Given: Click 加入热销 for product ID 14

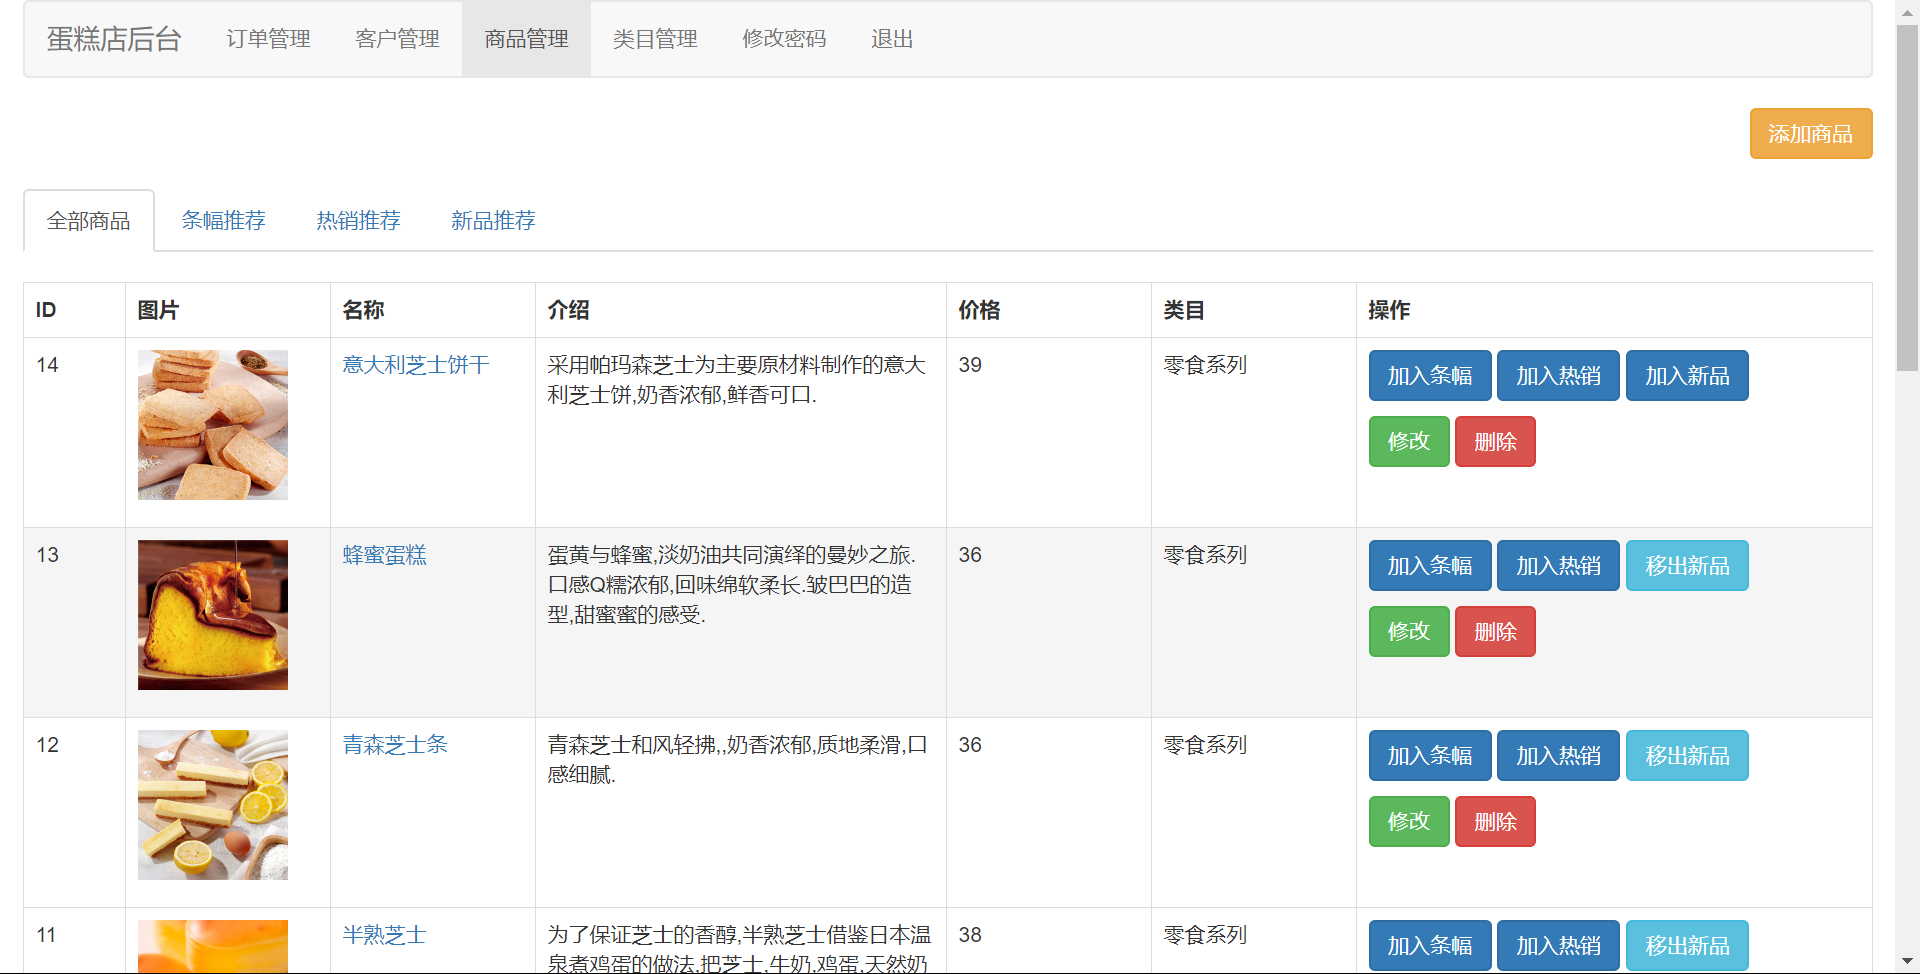Looking at the screenshot, I should (1558, 376).
